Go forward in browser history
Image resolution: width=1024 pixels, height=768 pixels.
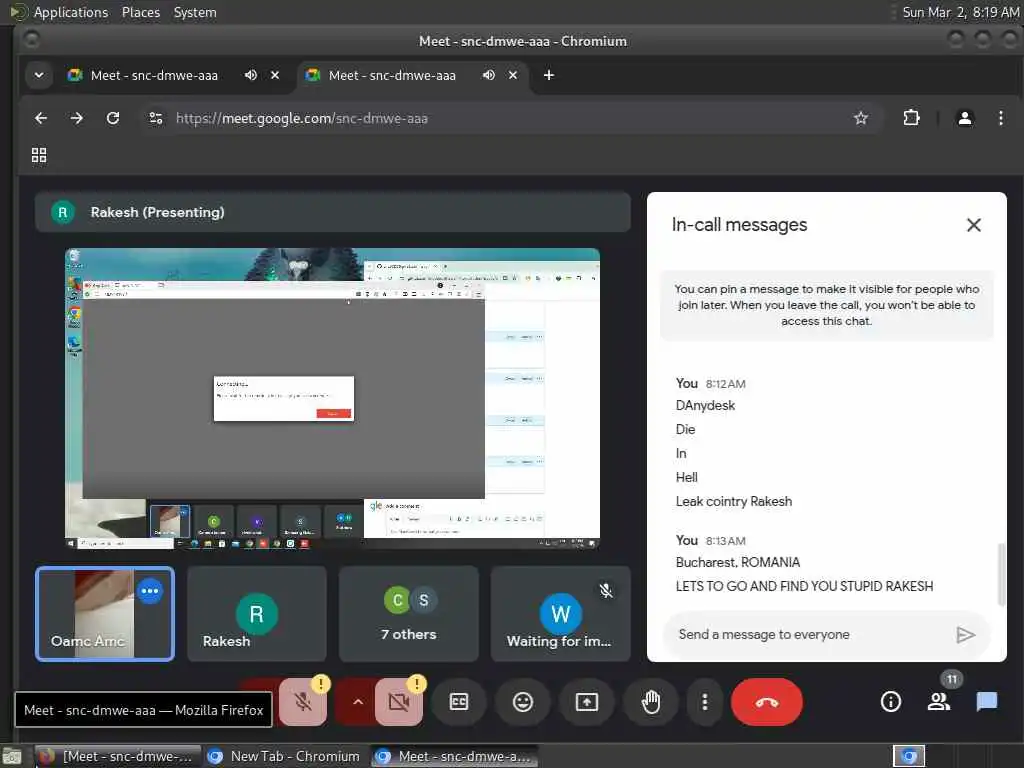pos(77,118)
